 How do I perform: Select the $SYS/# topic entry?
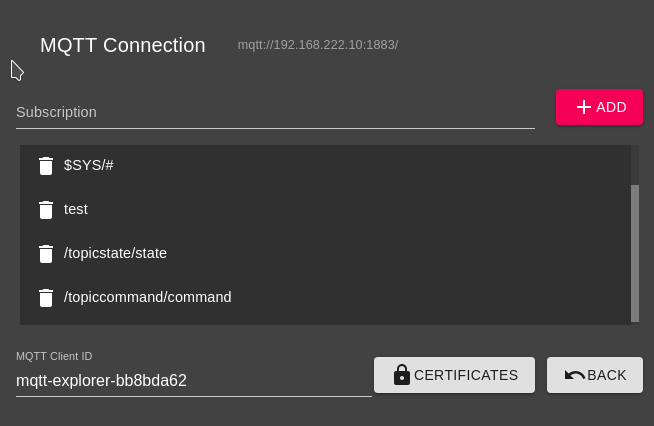tap(89, 165)
